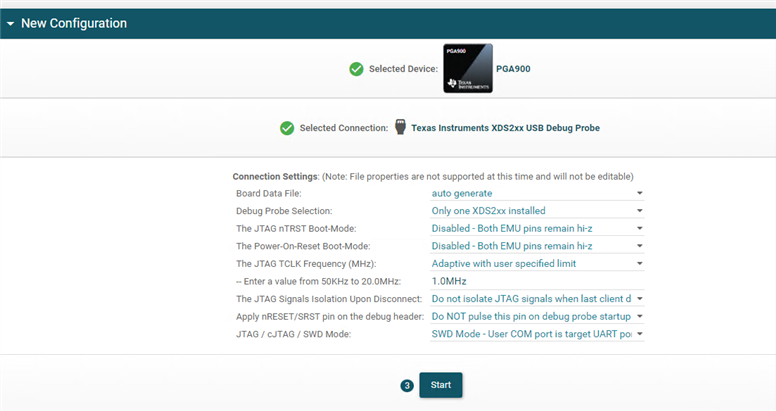Click the XDS2xx debug probe icon
776x411 pixels.
(x=400, y=127)
